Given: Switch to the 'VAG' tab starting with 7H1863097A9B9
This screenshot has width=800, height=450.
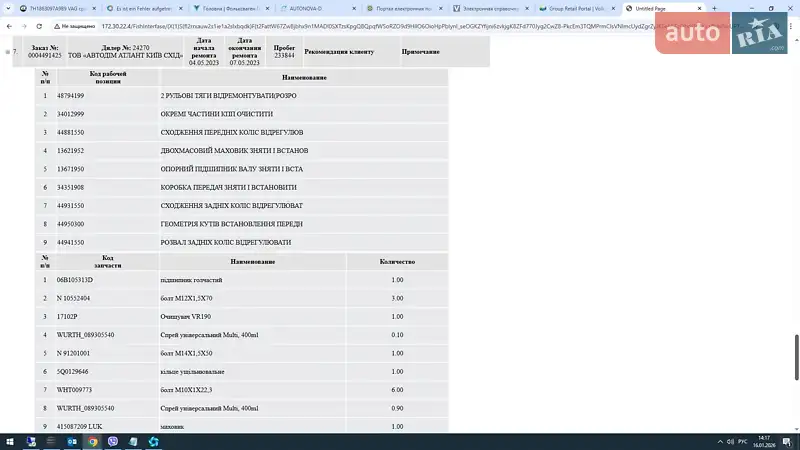Looking at the screenshot, I should pos(57,9).
